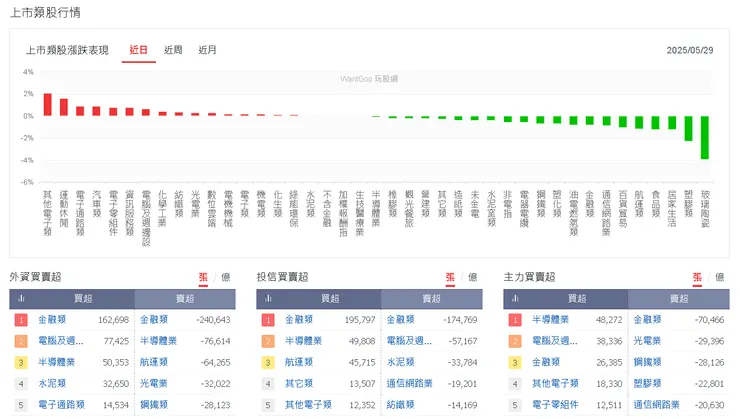Open 金融類 link with -70,466 in 主力賣超
The image size is (740, 419).
pos(648,319)
